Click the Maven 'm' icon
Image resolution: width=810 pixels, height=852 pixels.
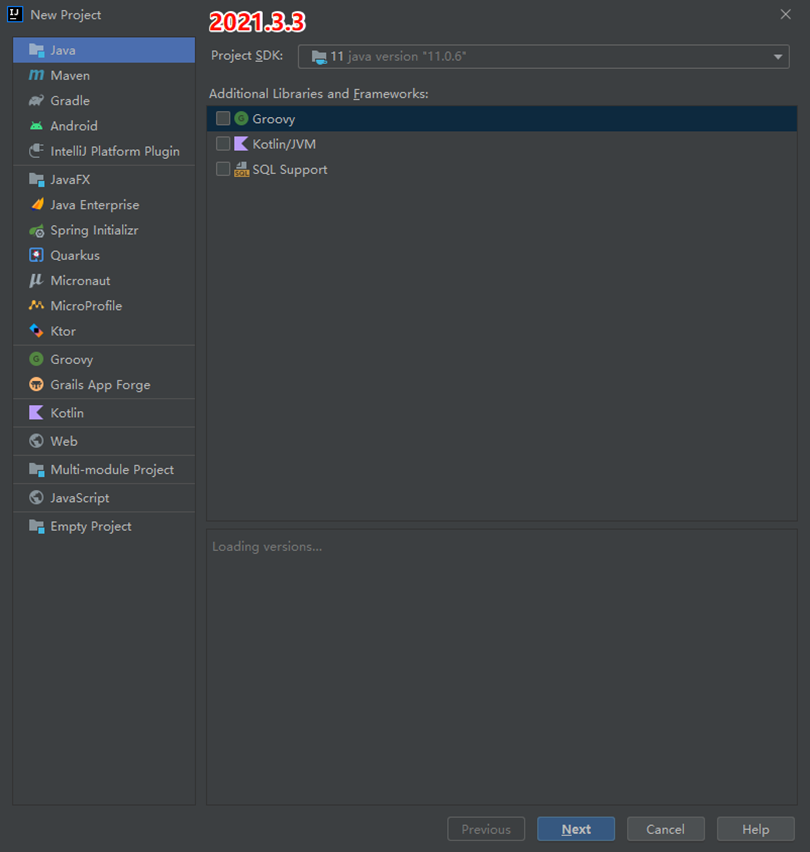tap(36, 75)
